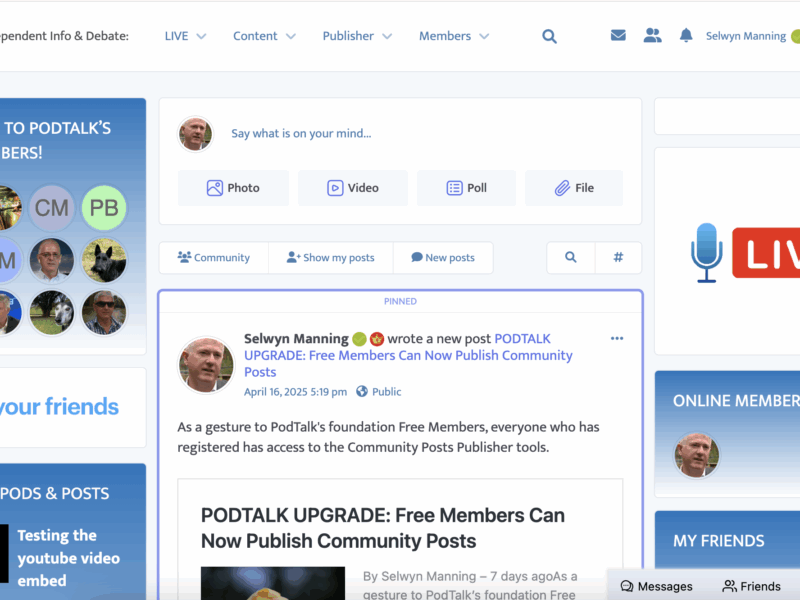Select the Show my posts tab
Image resolution: width=800 pixels, height=600 pixels.
tap(331, 257)
